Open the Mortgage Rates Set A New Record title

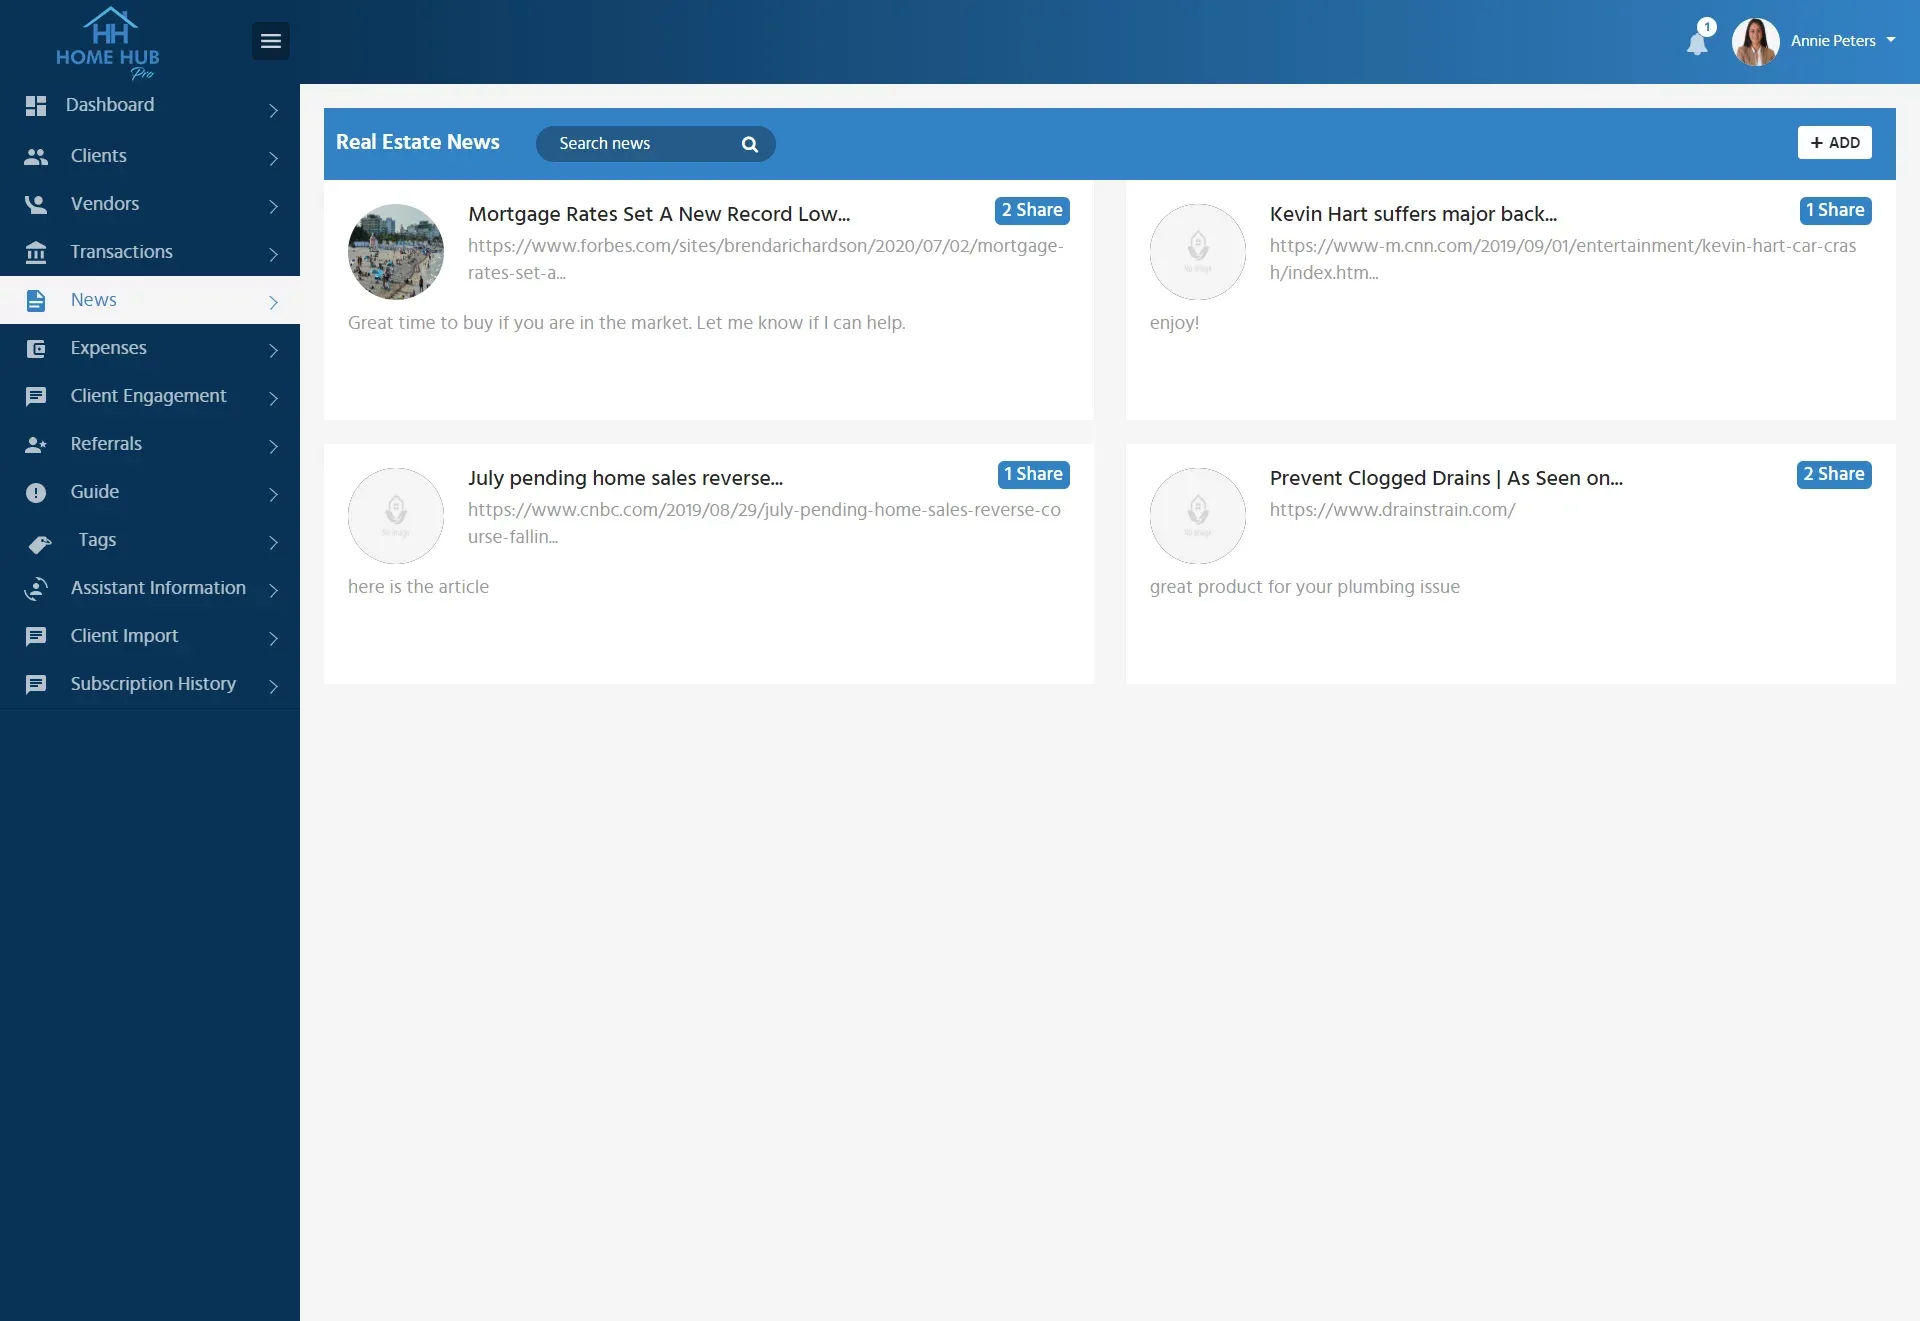(x=659, y=214)
